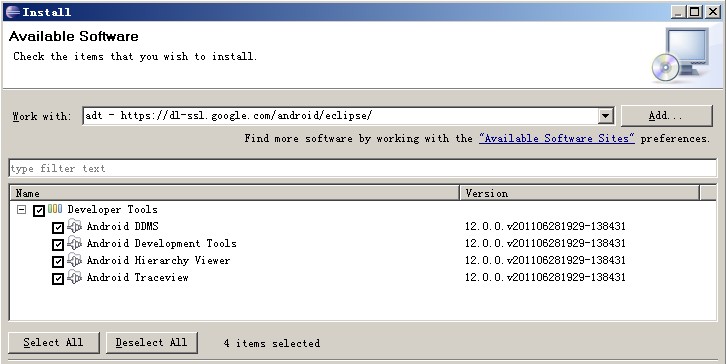This screenshot has height=364, width=726.
Task: Select the Android Hierarchy Viewer row label
Action: pos(158,260)
